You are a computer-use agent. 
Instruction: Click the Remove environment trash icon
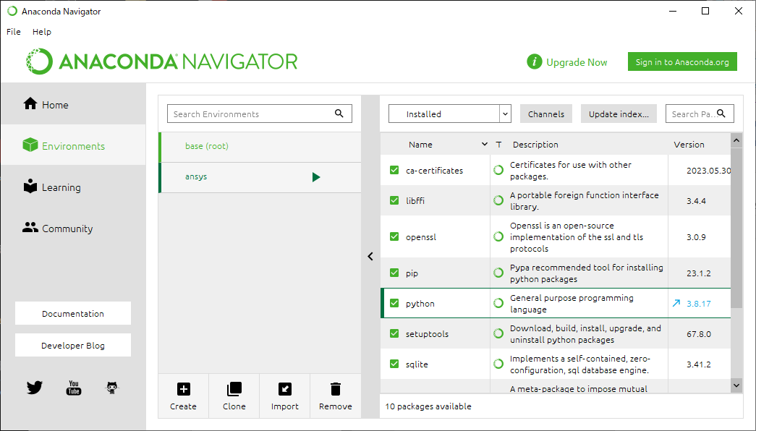click(x=335, y=389)
